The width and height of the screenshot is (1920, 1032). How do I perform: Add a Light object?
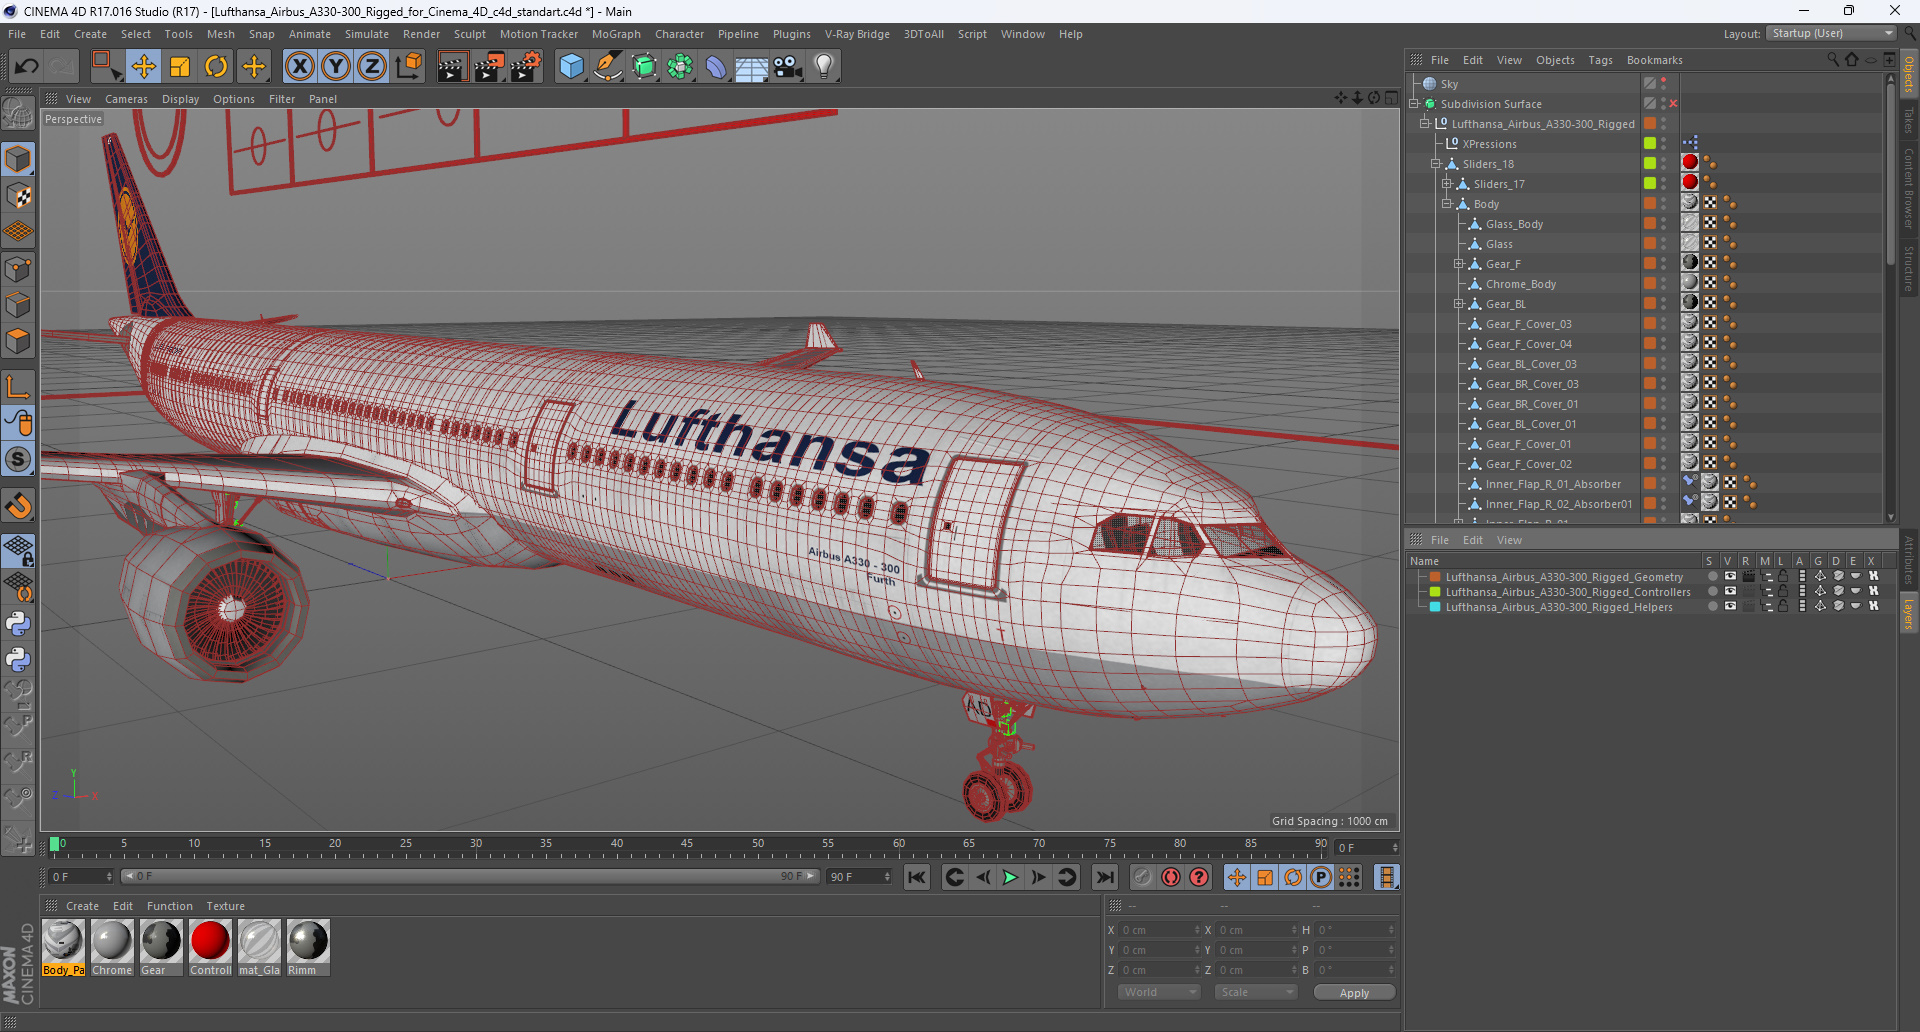[824, 67]
